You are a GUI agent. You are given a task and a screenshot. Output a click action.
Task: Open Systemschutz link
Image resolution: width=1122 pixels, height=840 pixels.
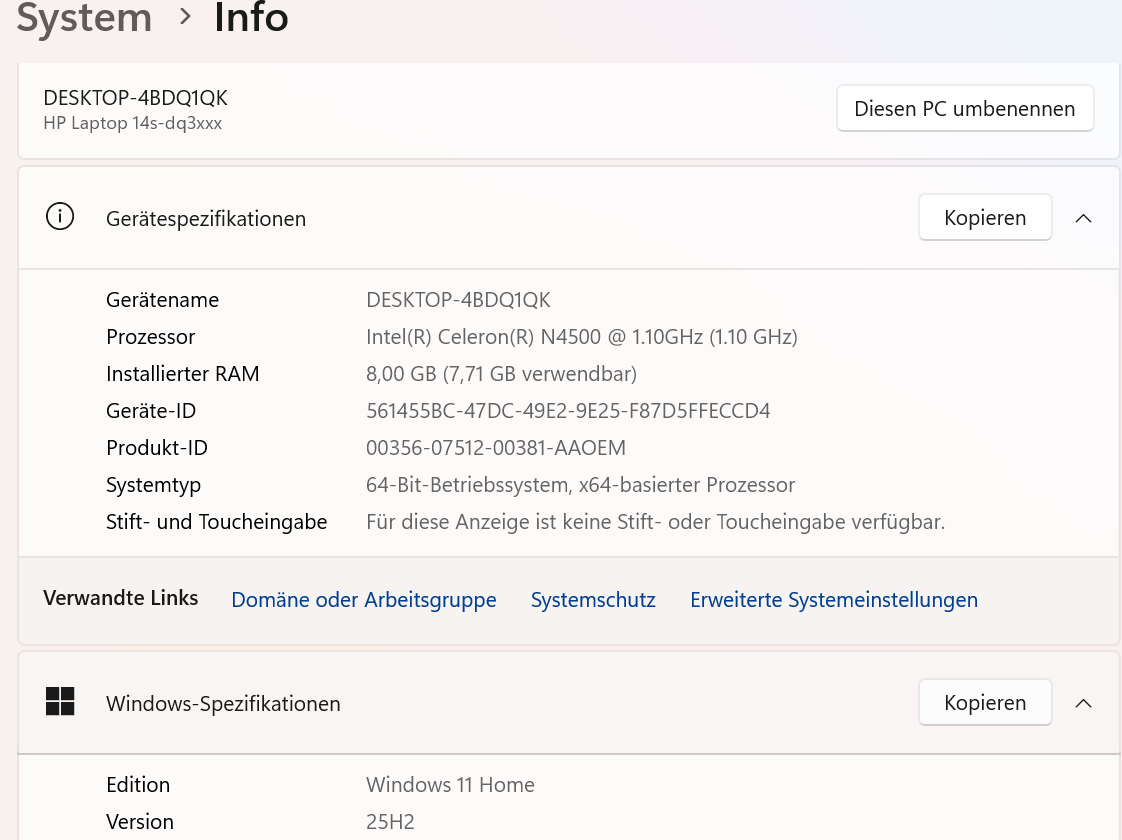593,600
